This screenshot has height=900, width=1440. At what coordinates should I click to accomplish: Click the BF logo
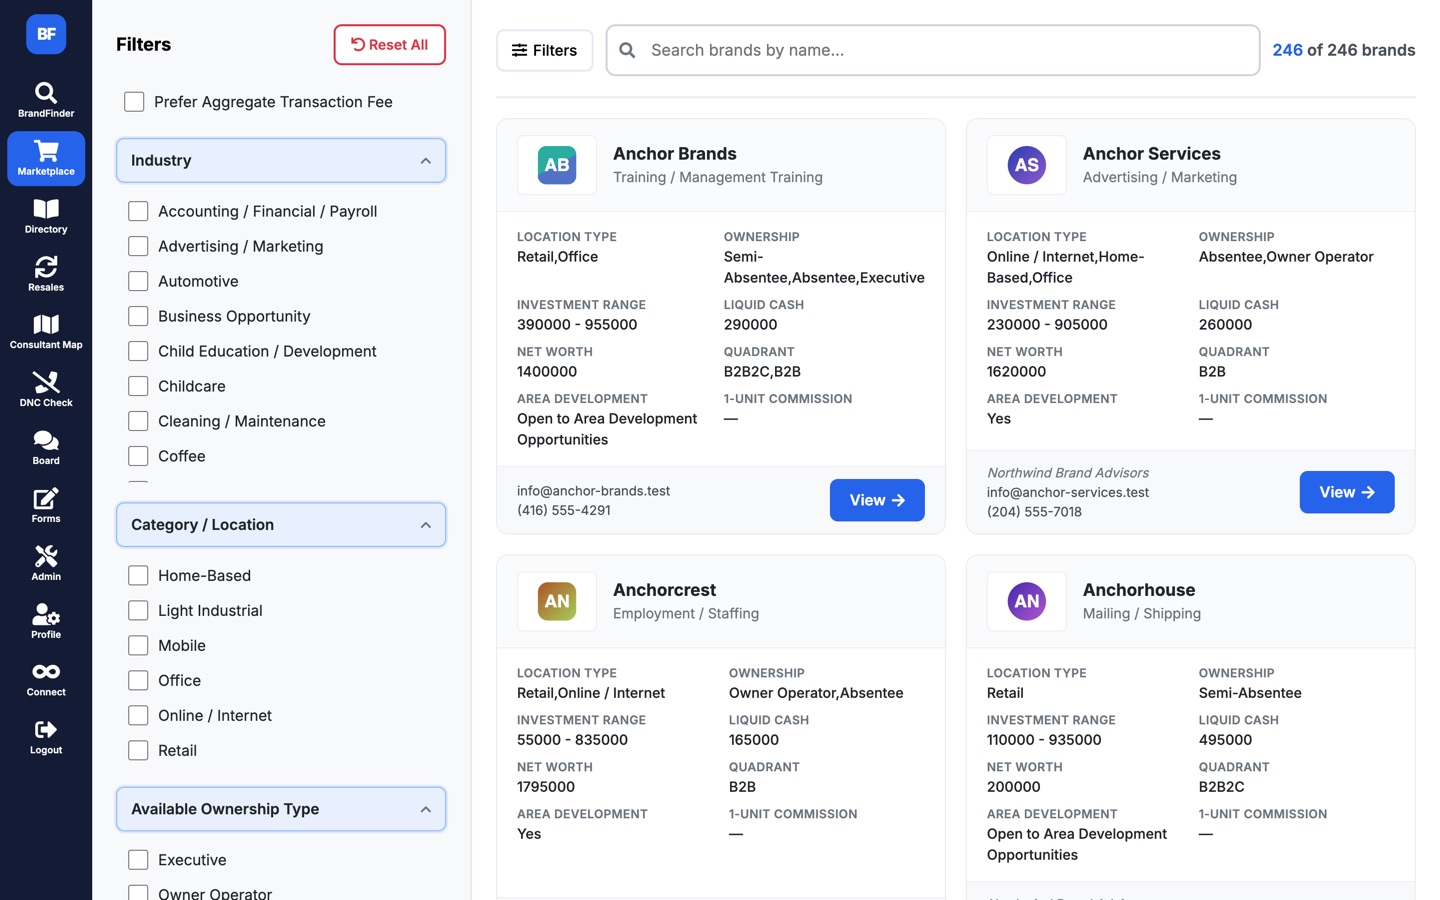46,34
